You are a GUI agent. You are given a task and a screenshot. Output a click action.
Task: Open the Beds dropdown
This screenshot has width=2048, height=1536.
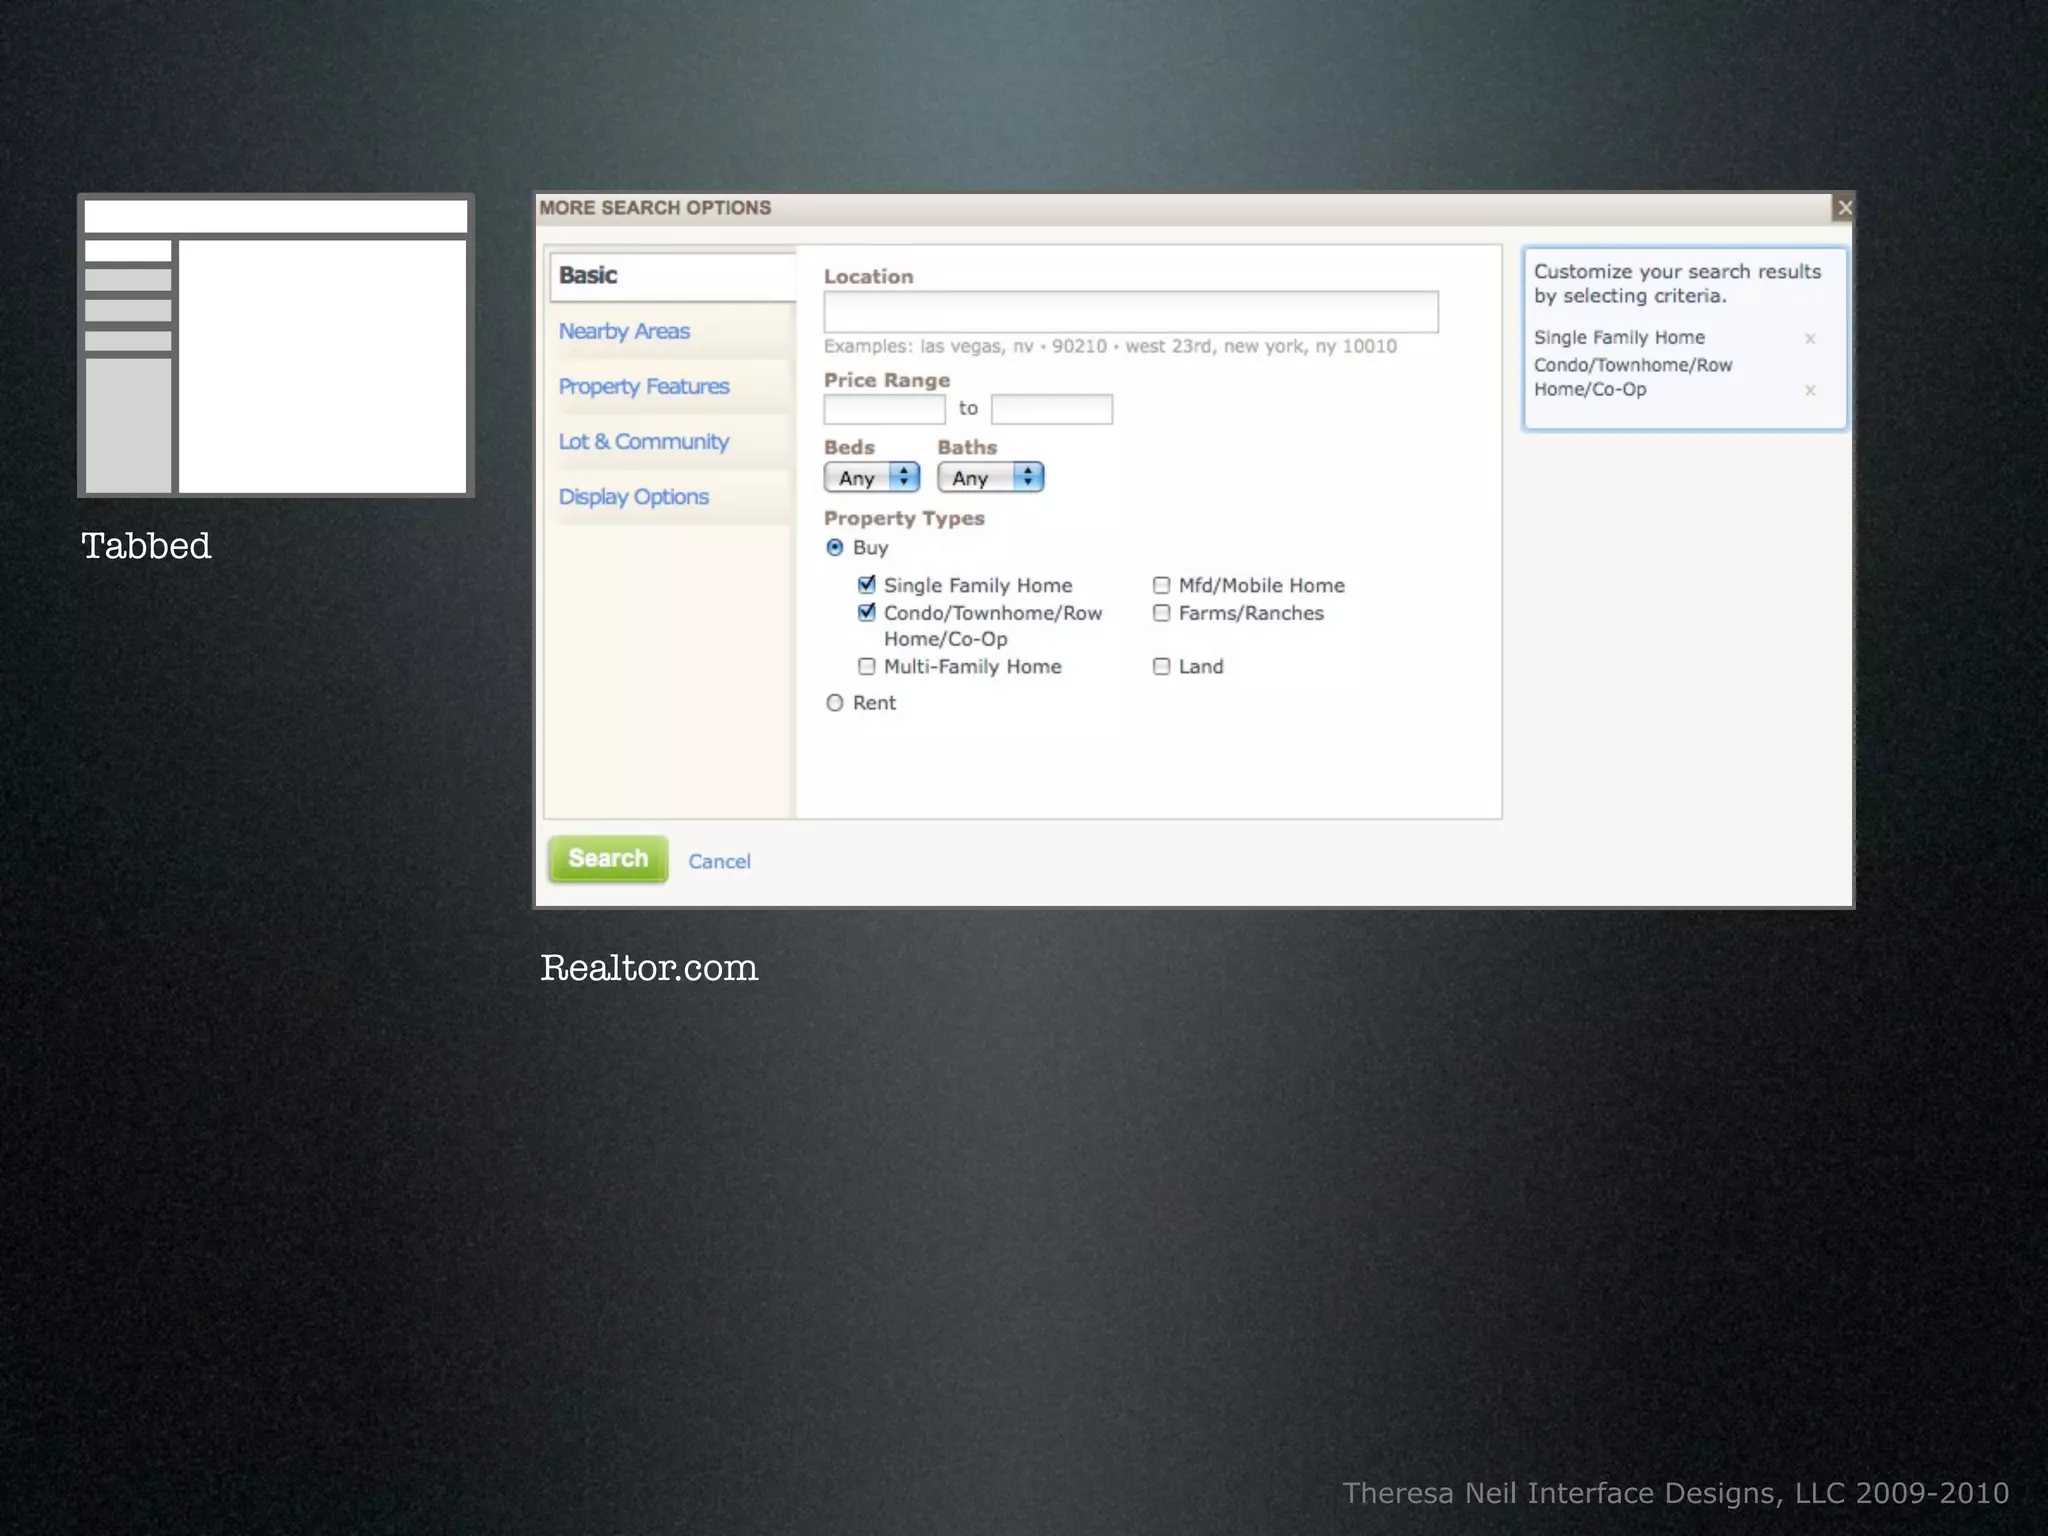click(x=872, y=478)
